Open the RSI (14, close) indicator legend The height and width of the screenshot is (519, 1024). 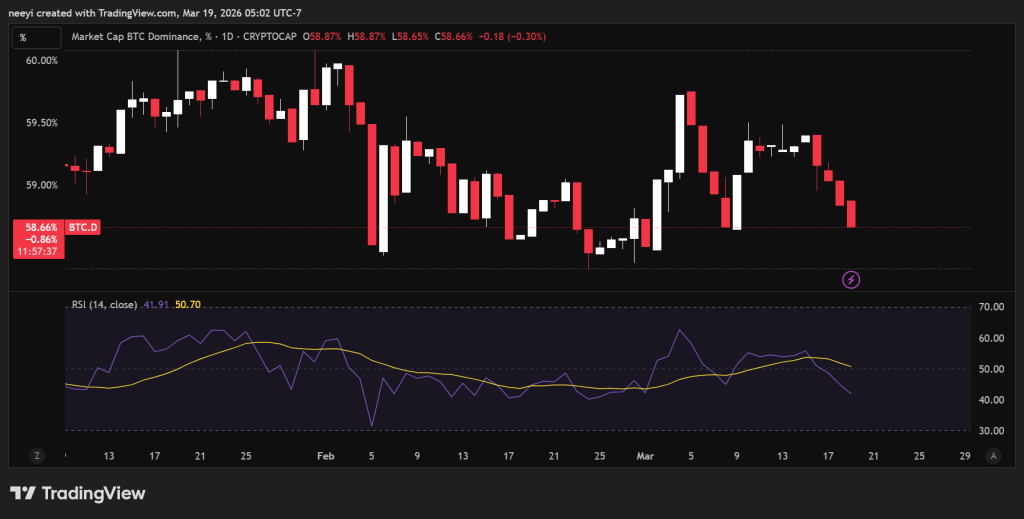point(104,303)
